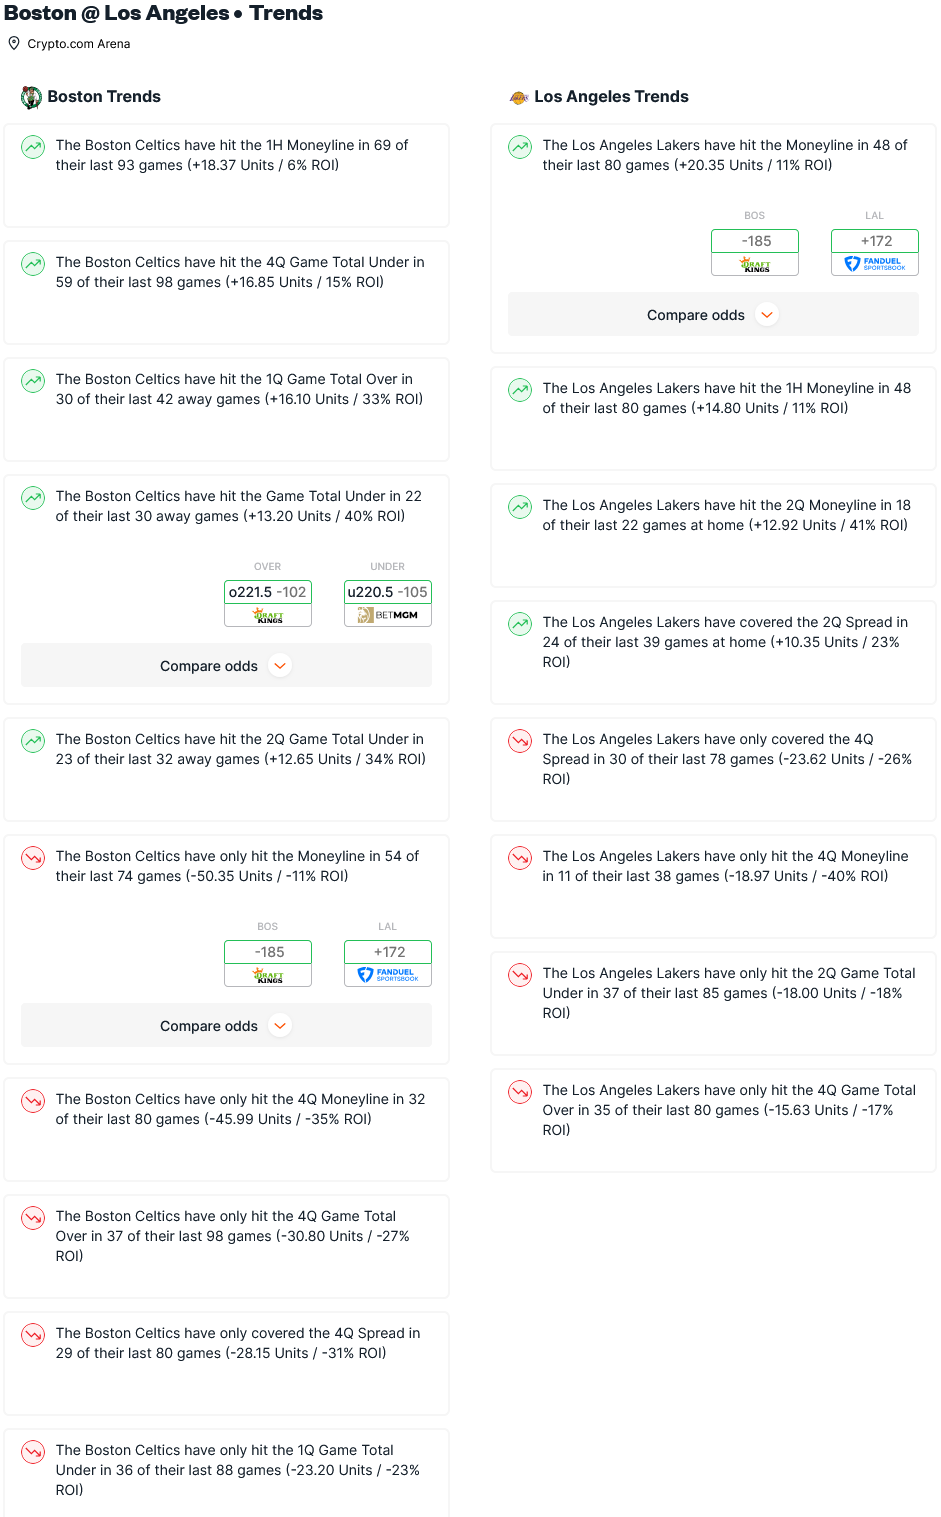Click the Los Angeles Trends section heading

coord(611,97)
